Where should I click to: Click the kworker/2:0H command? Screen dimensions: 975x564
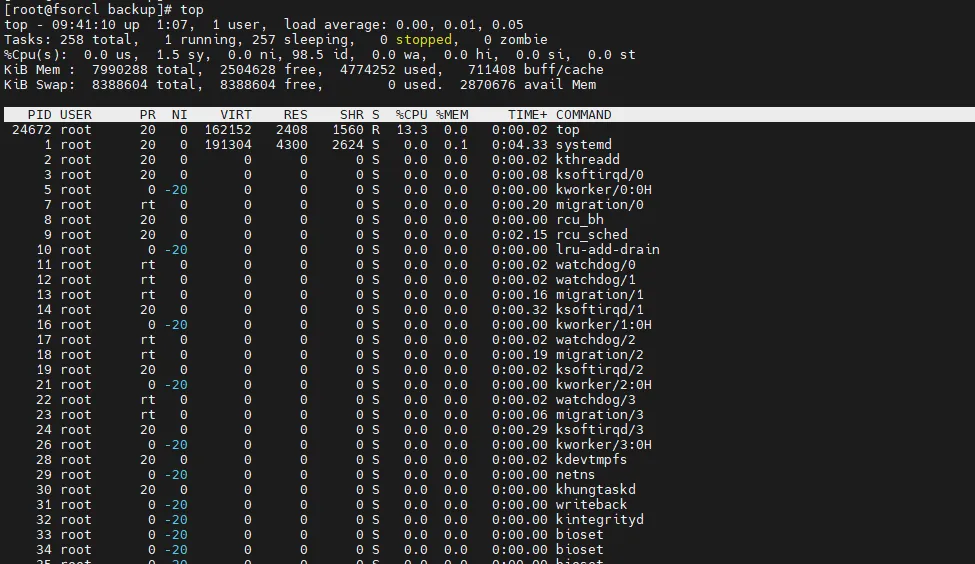click(604, 384)
